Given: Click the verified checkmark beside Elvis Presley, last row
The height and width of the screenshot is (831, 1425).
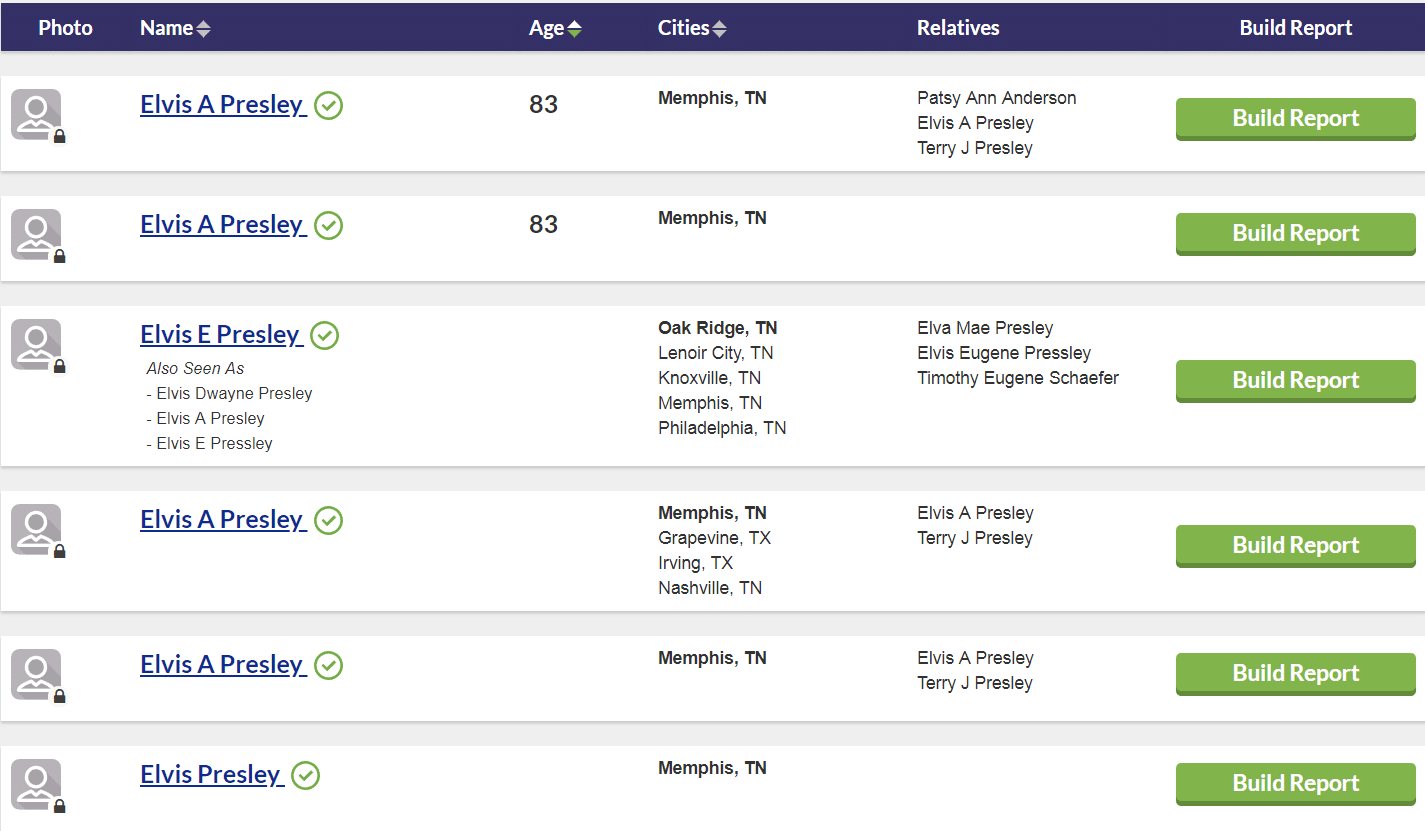Looking at the screenshot, I should (305, 776).
